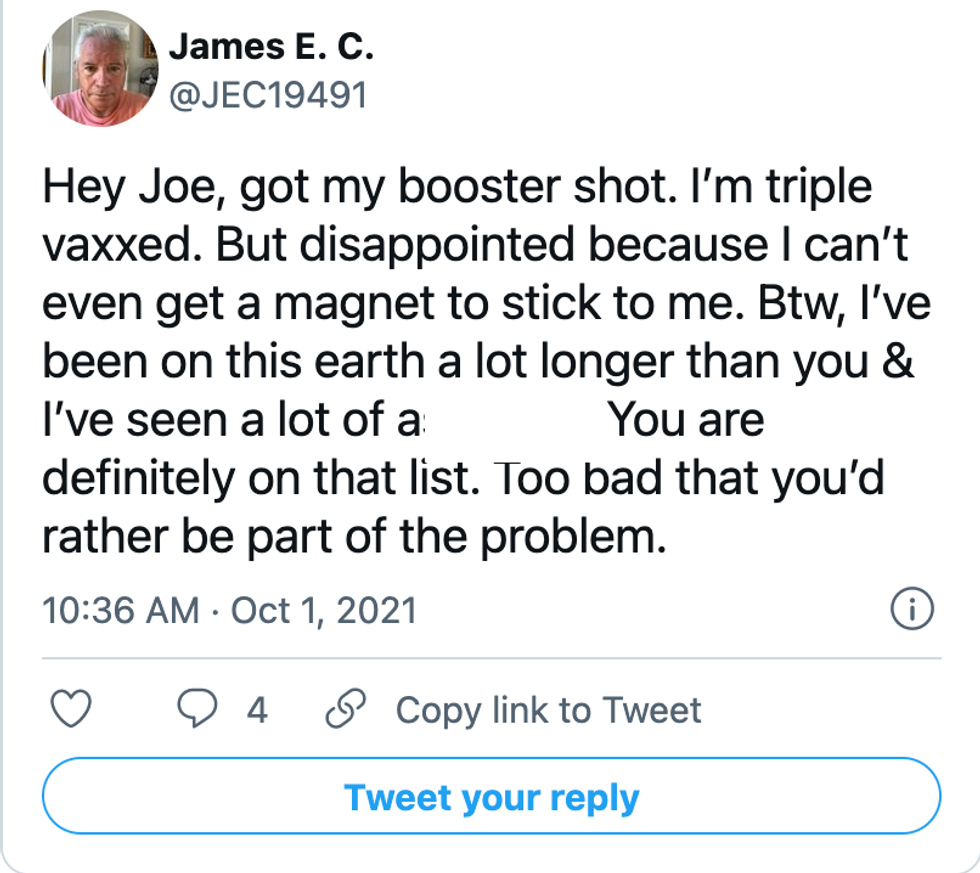Select Copy link to Tweet
The image size is (980, 873).
click(x=548, y=710)
